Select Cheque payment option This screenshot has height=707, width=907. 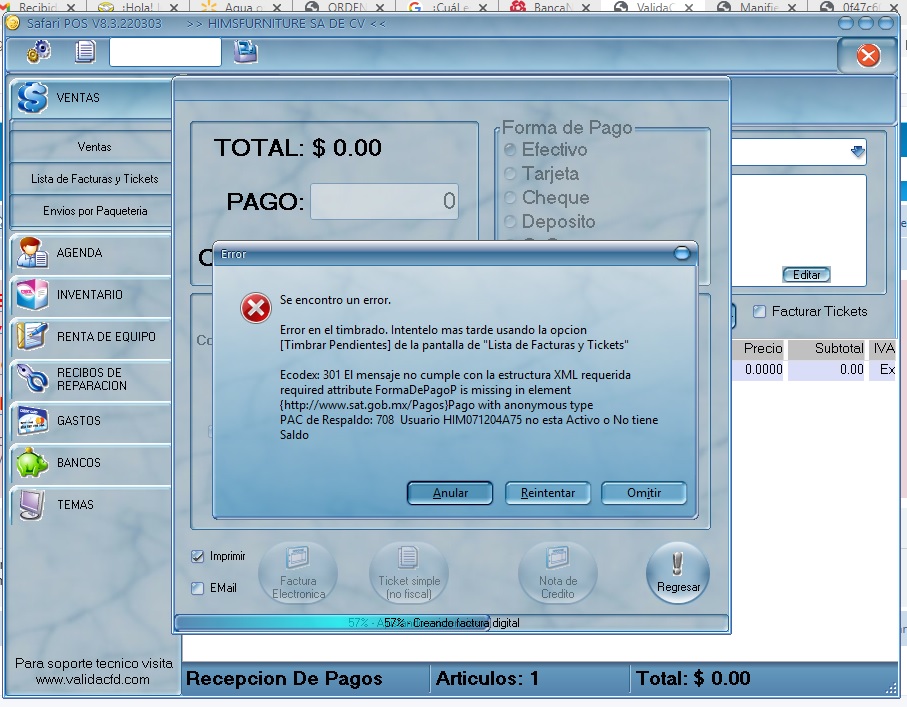click(x=510, y=198)
